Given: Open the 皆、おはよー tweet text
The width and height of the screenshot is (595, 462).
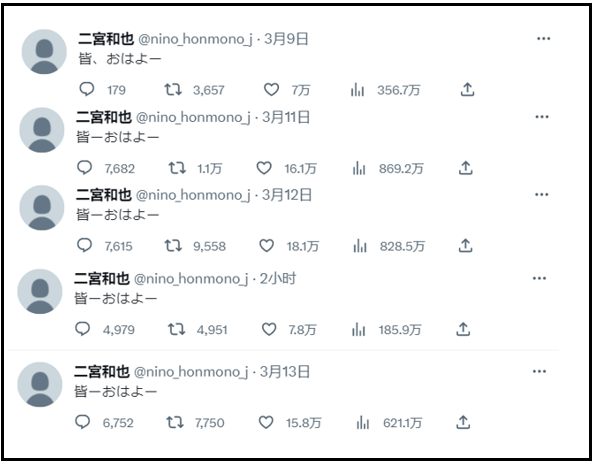Looking at the screenshot, I should (120, 59).
